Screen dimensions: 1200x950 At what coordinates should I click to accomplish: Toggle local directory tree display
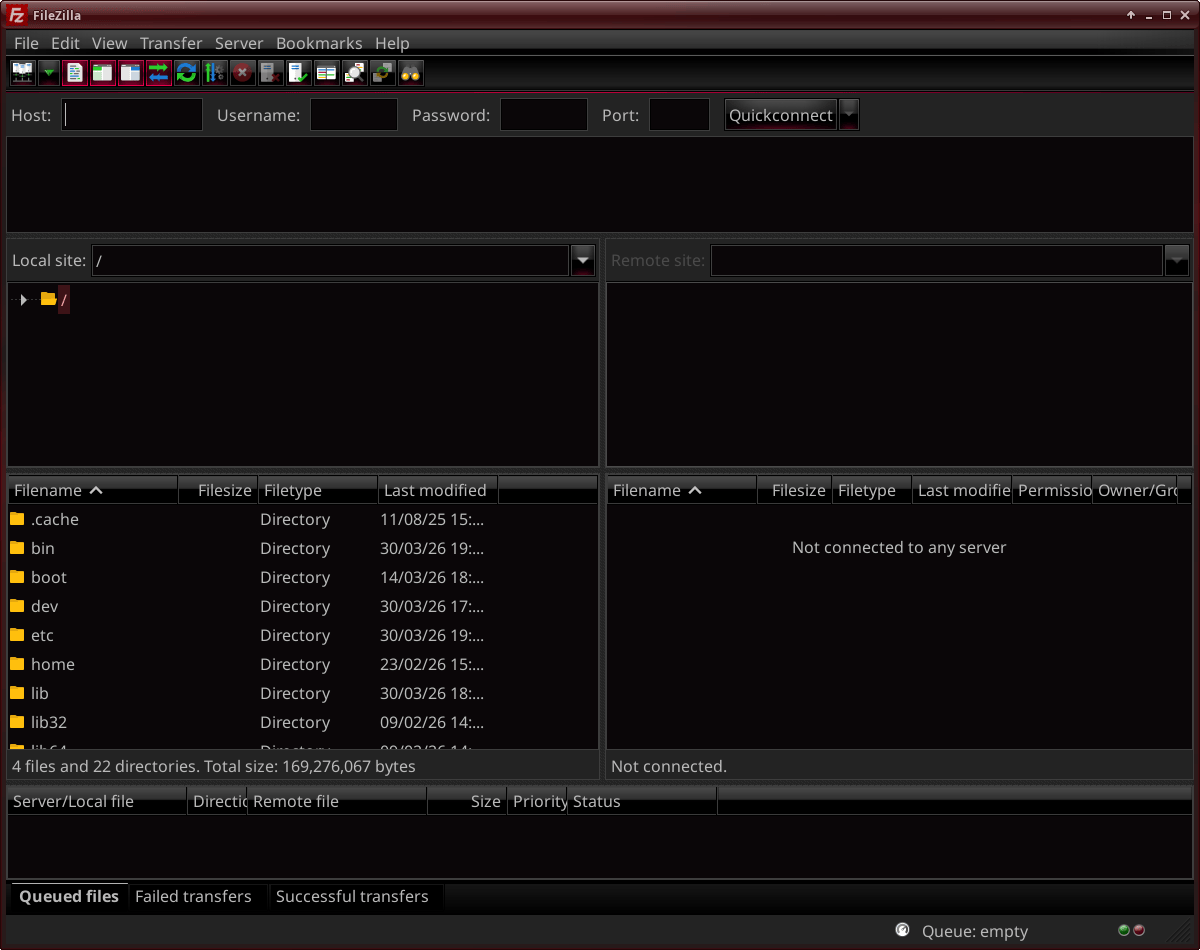(103, 73)
